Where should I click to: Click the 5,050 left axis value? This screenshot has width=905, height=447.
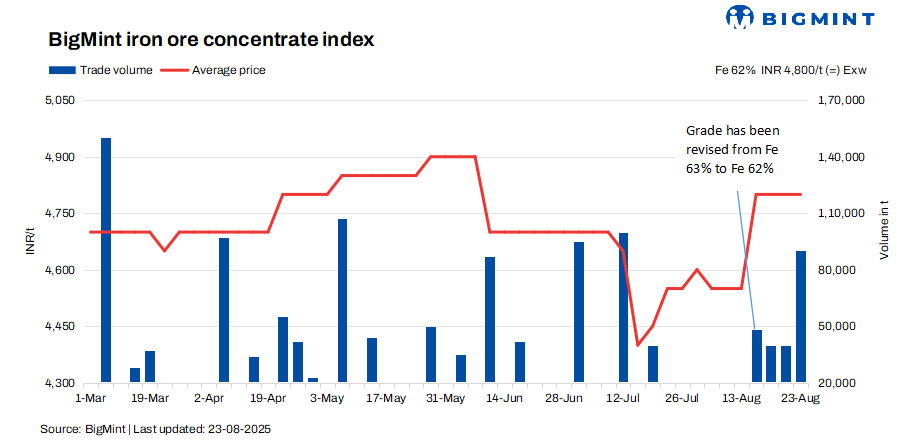pos(60,101)
